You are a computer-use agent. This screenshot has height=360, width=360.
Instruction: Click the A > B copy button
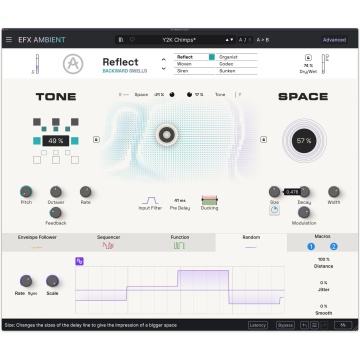click(x=263, y=40)
